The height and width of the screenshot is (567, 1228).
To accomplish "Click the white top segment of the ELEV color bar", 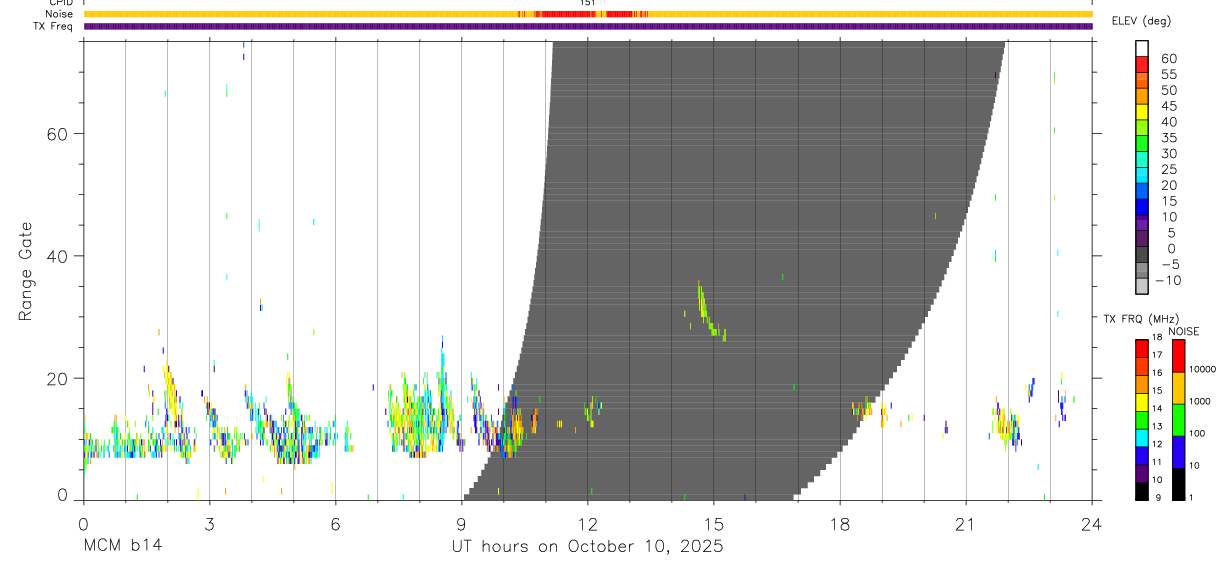I will 1142,48.
